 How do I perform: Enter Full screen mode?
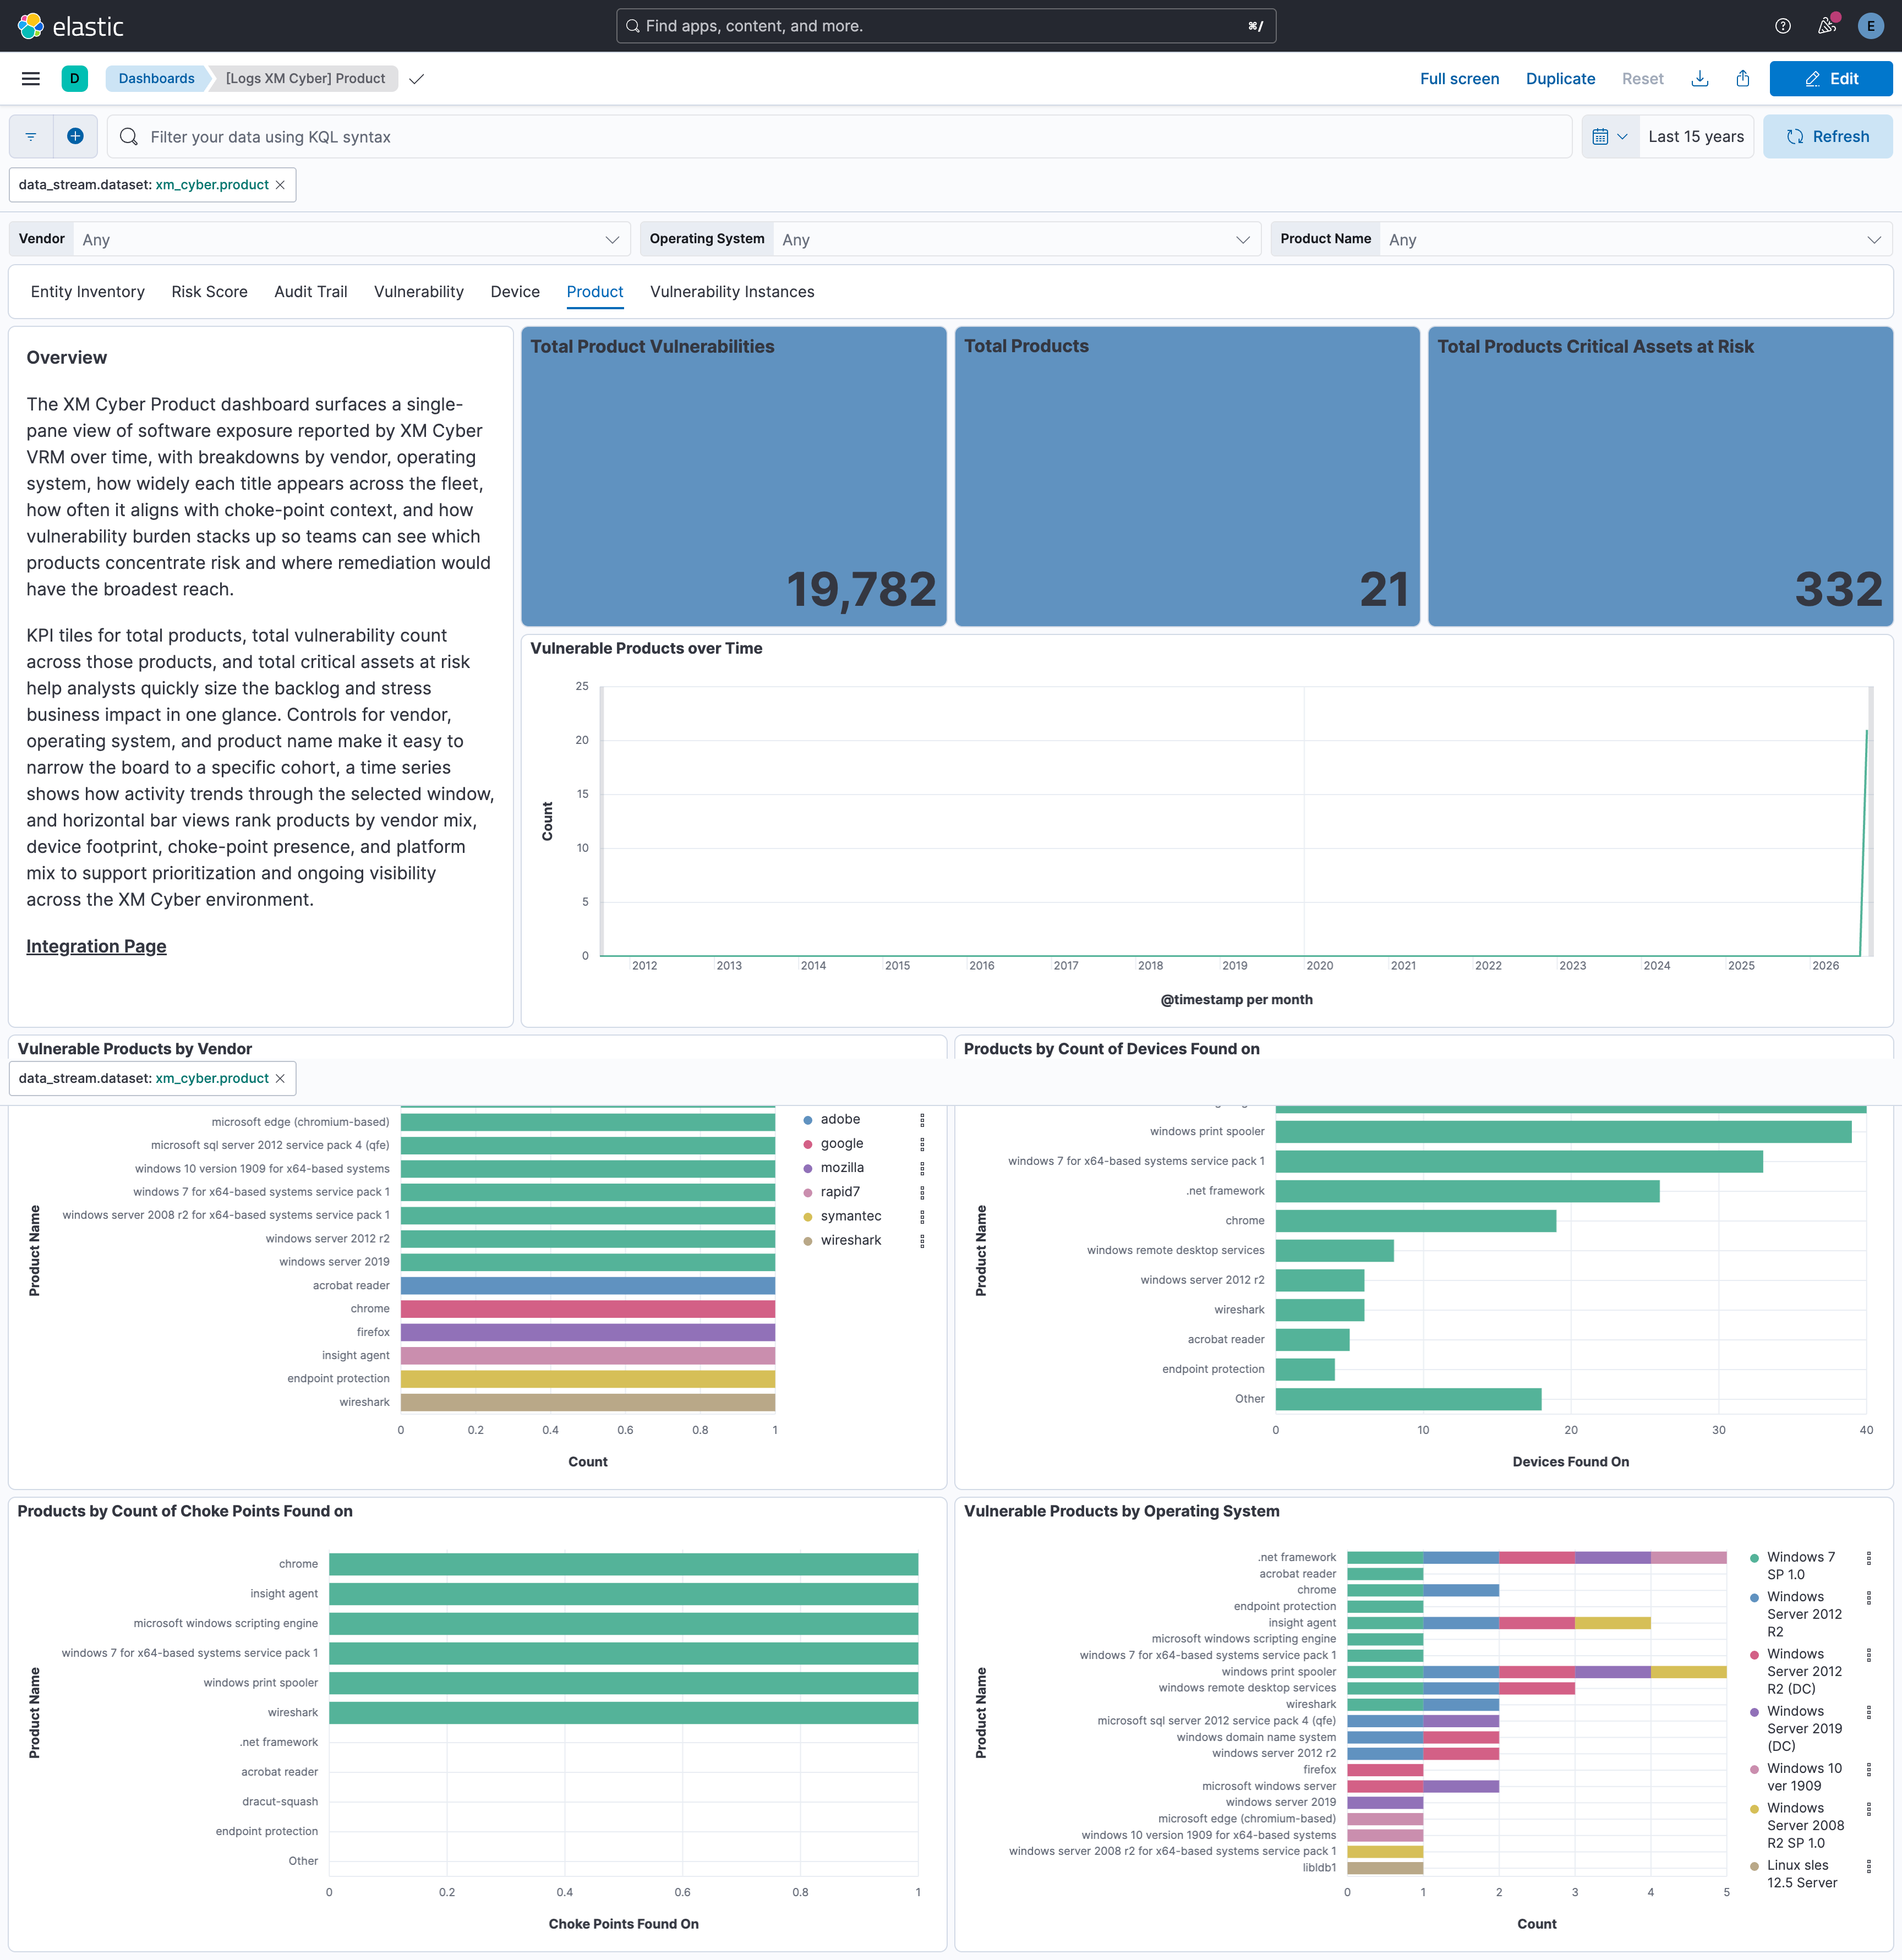[x=1459, y=79]
